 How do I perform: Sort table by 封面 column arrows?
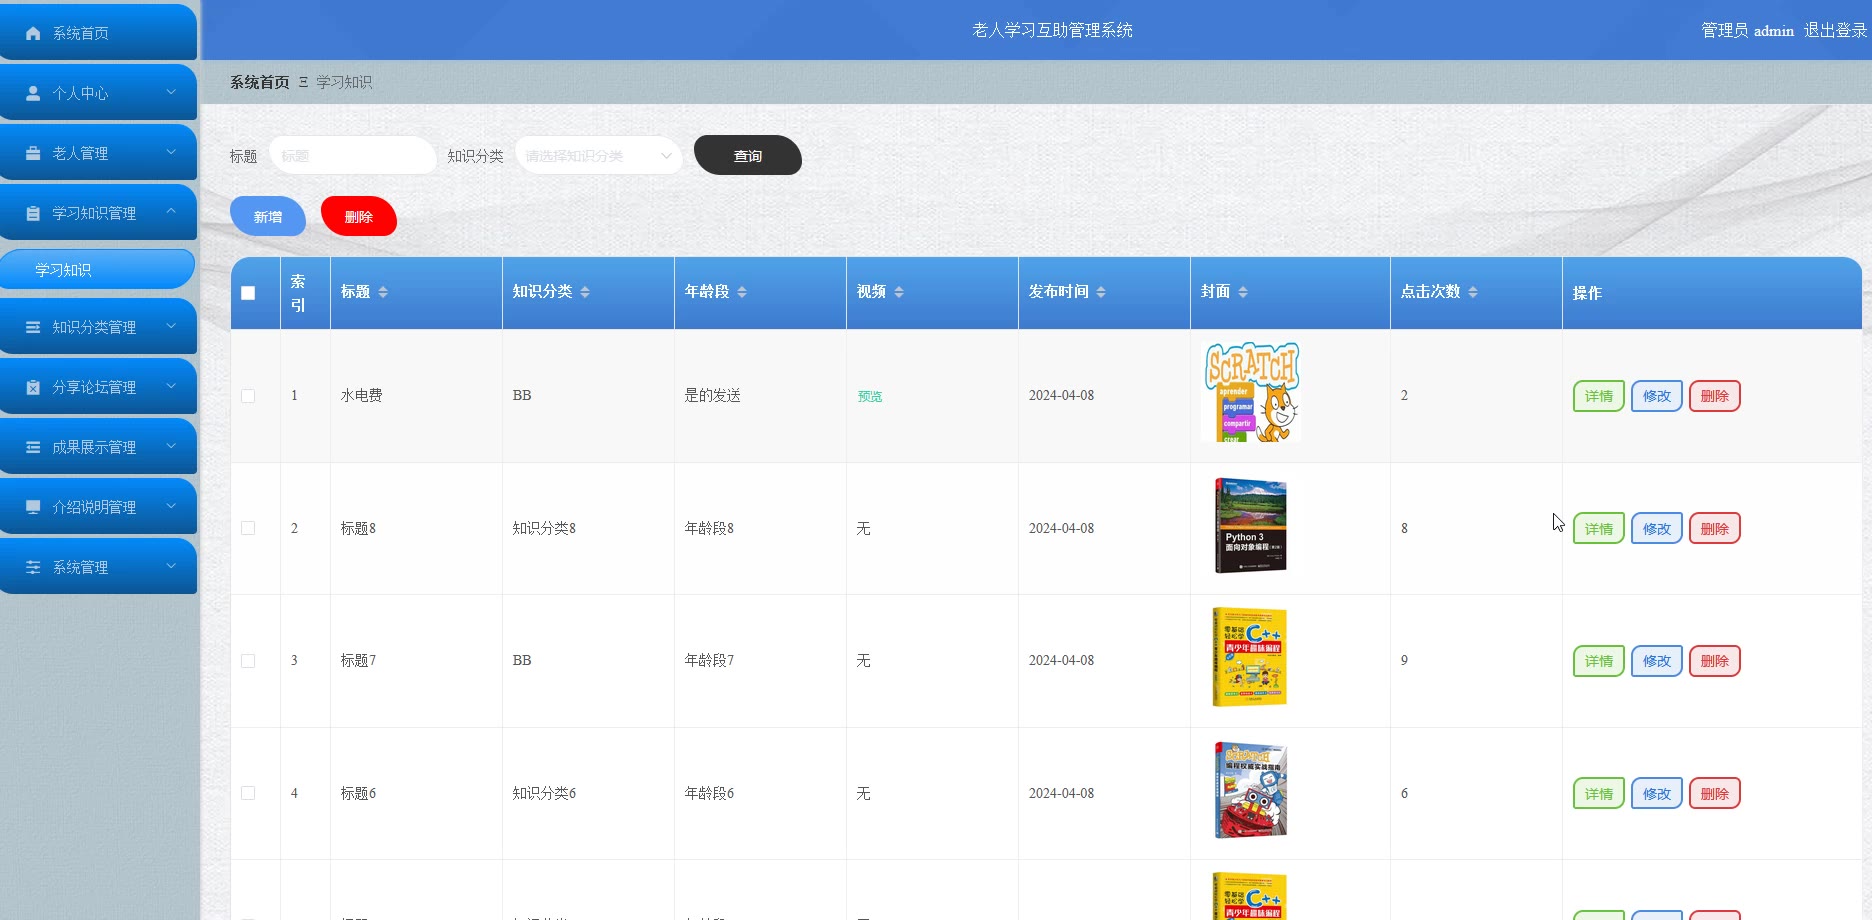(1243, 292)
